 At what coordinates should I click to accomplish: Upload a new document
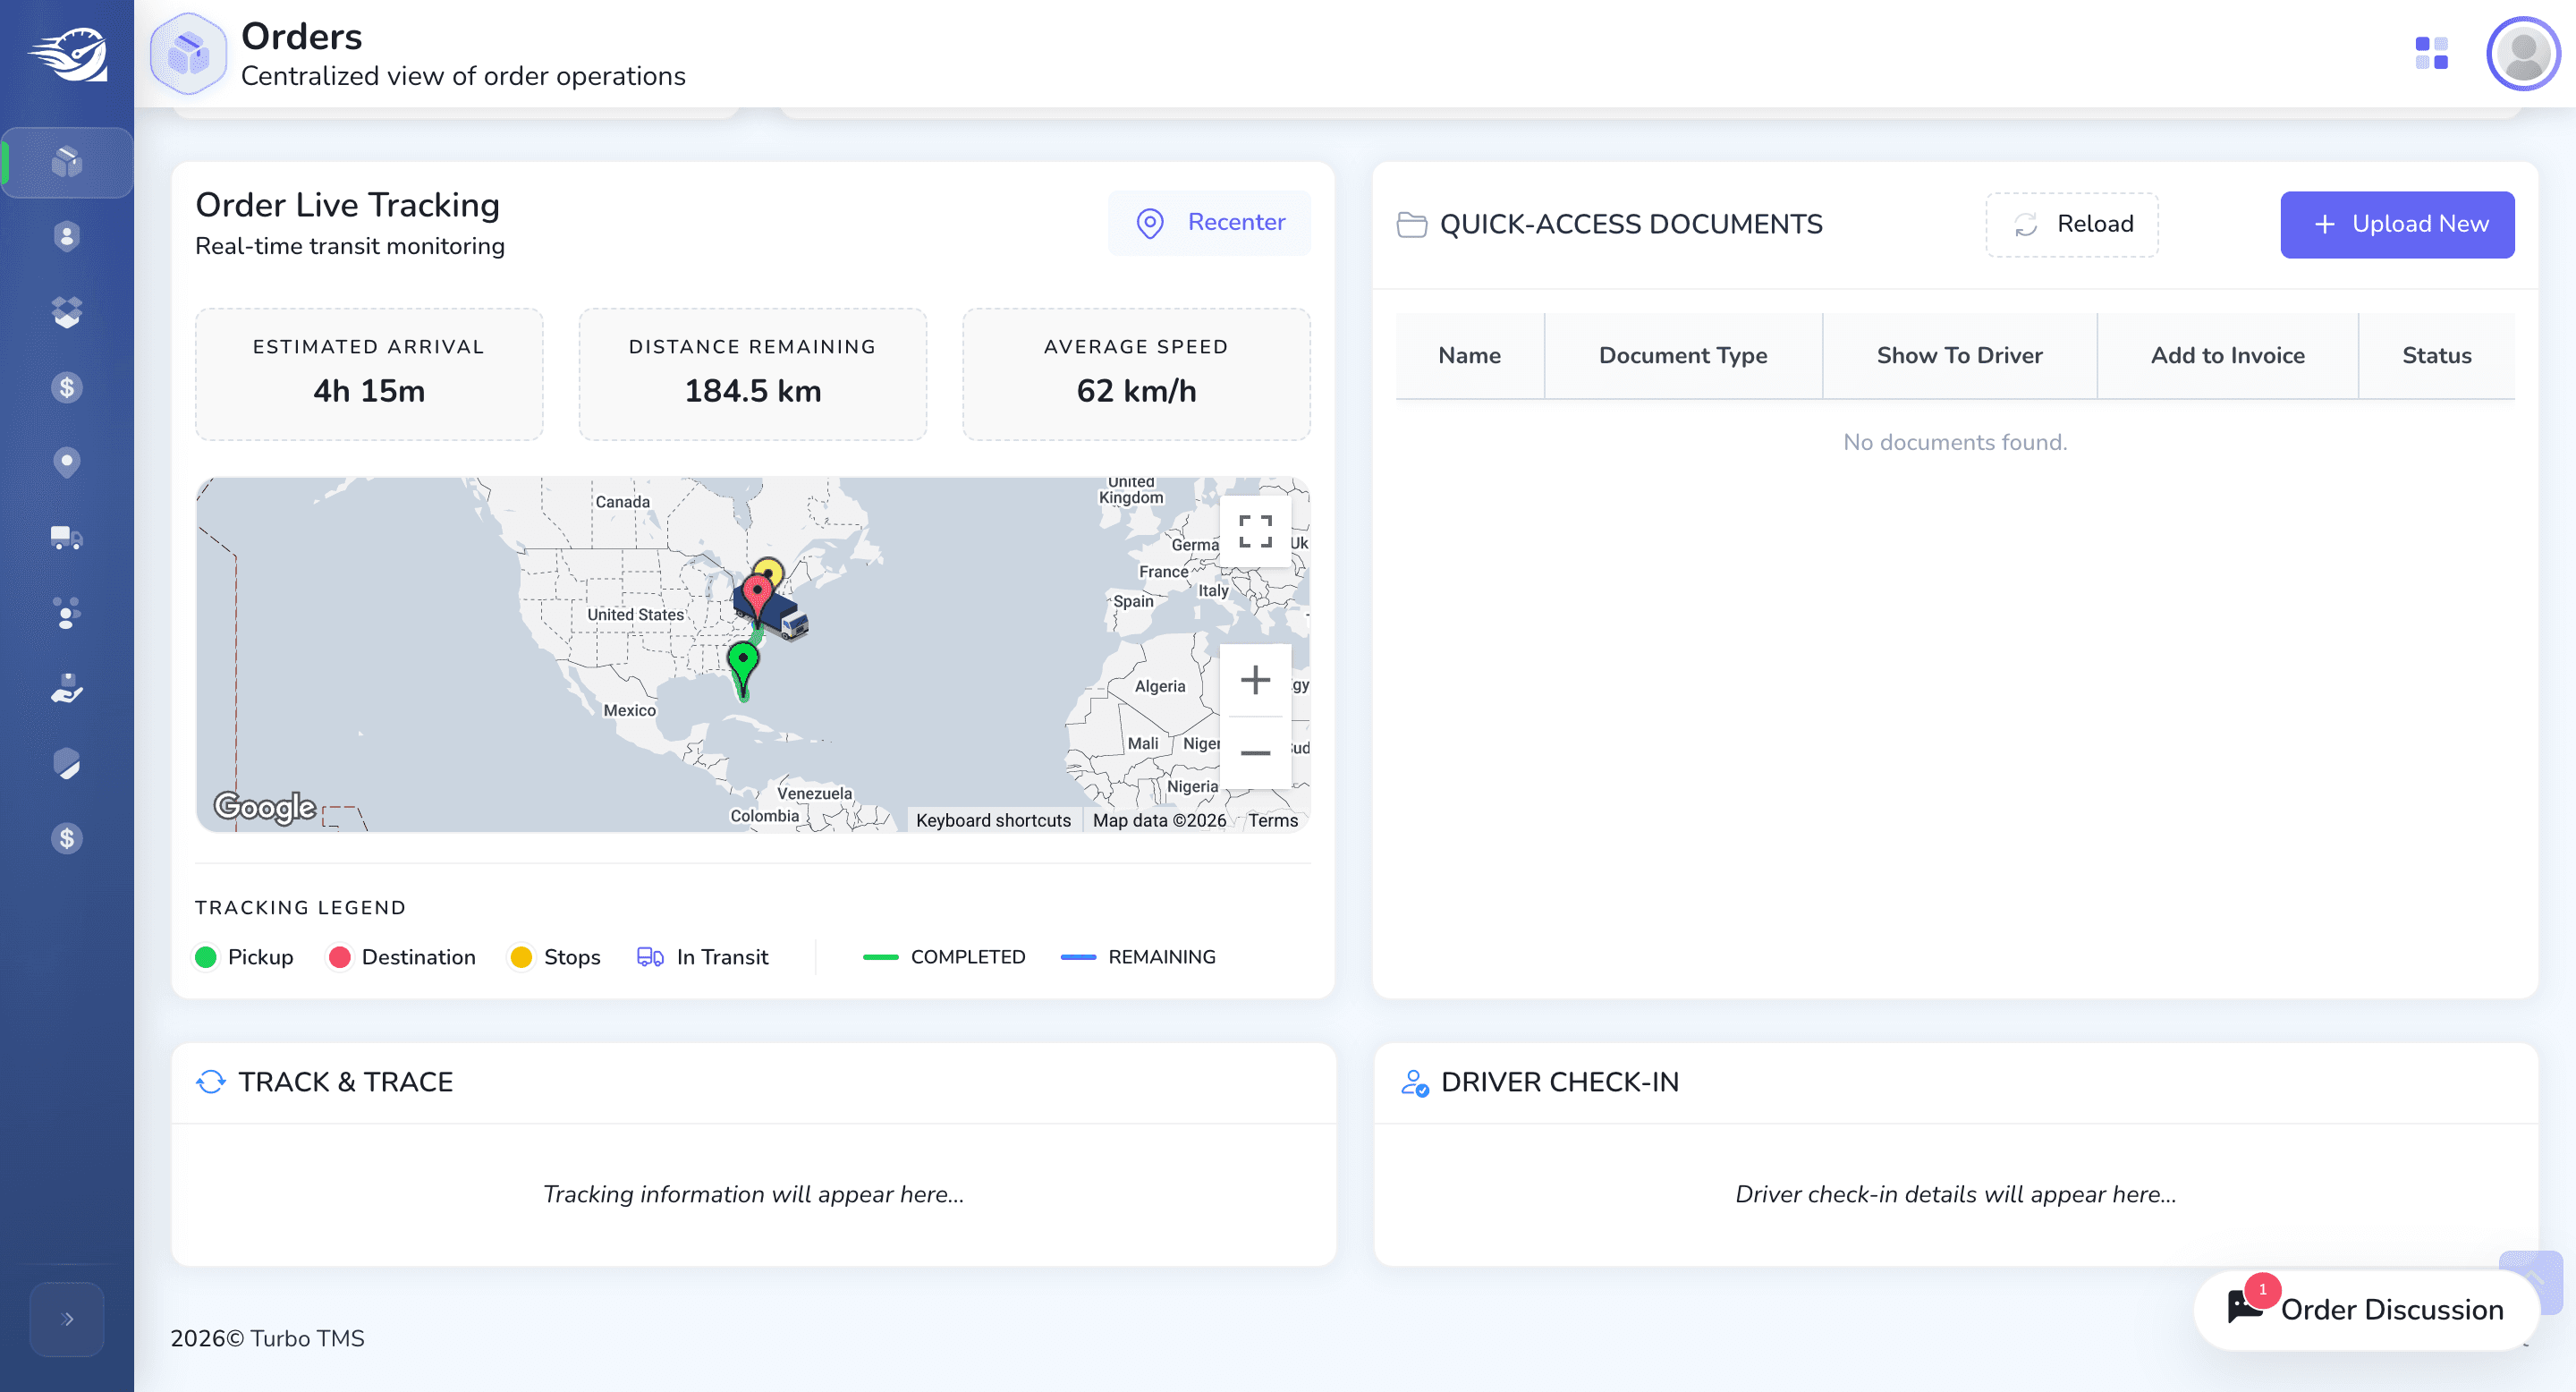2397,224
